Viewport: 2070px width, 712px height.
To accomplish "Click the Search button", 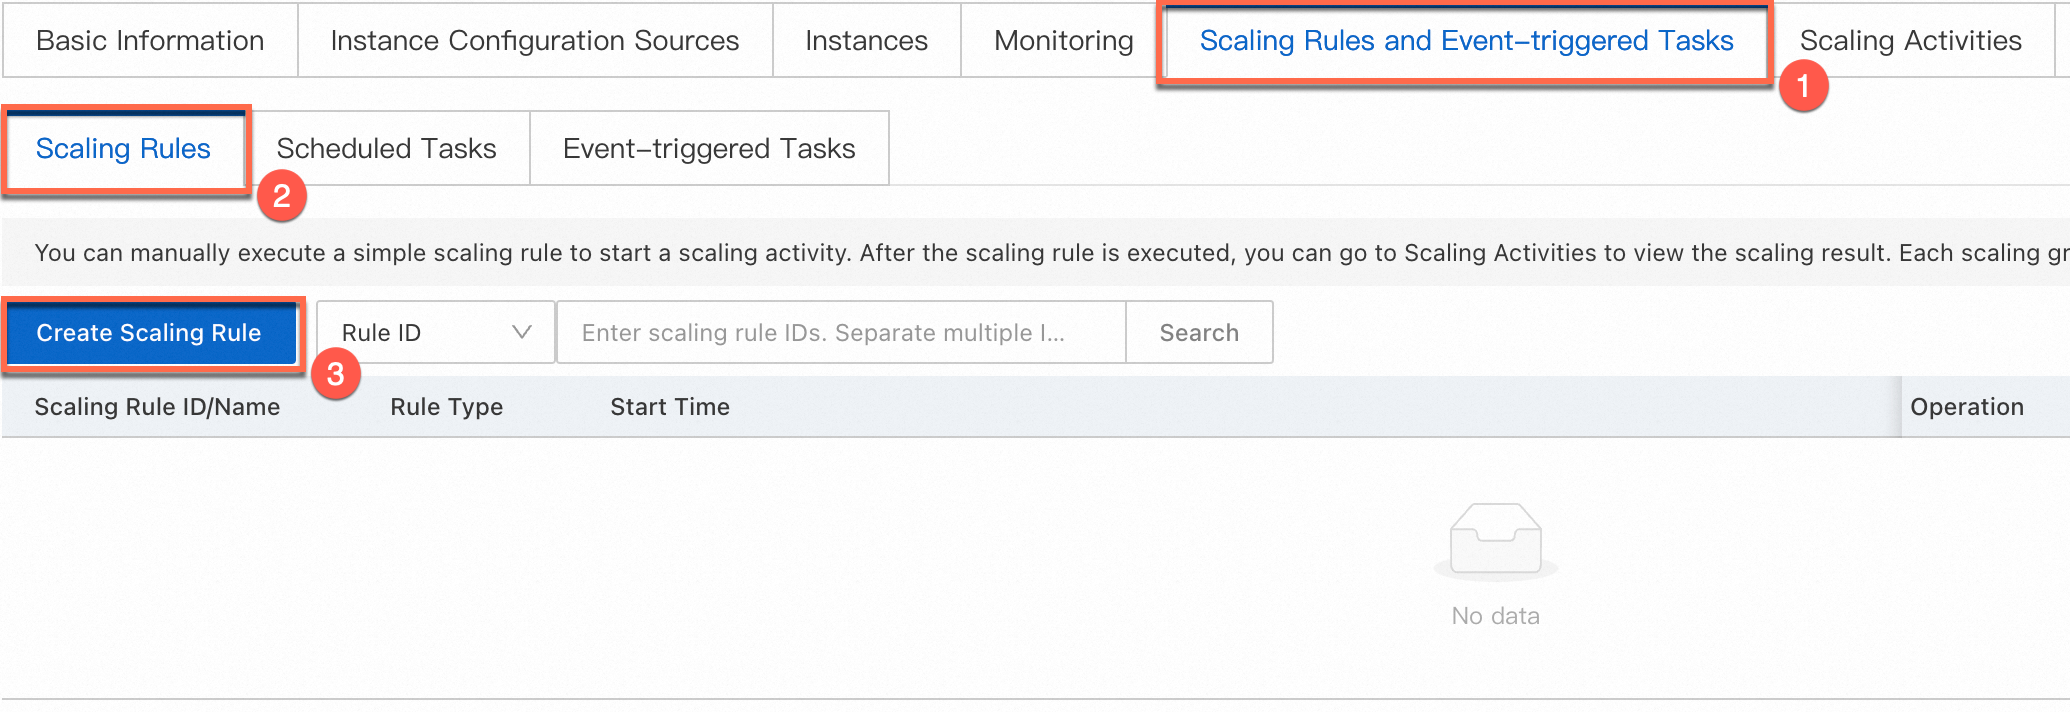I will click(x=1199, y=332).
